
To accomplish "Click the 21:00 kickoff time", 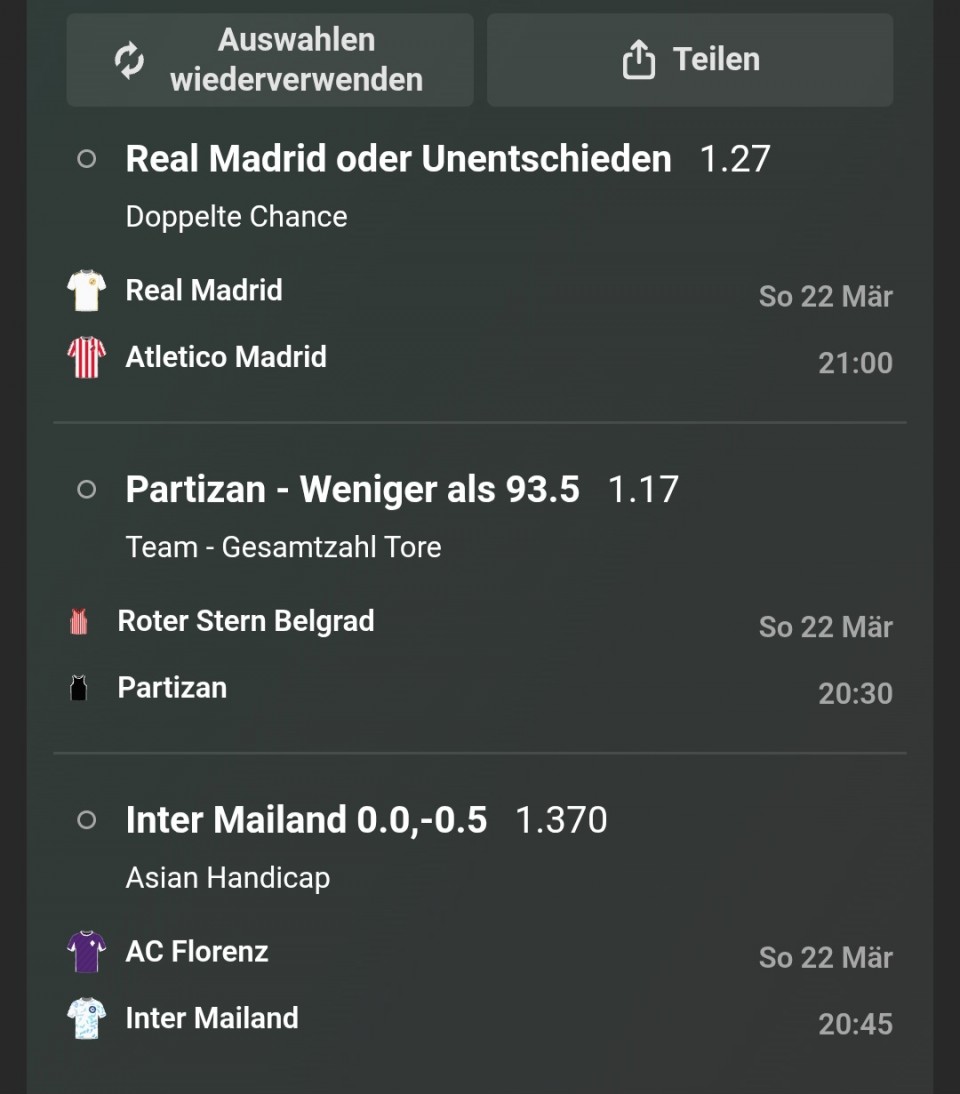I will (855, 363).
